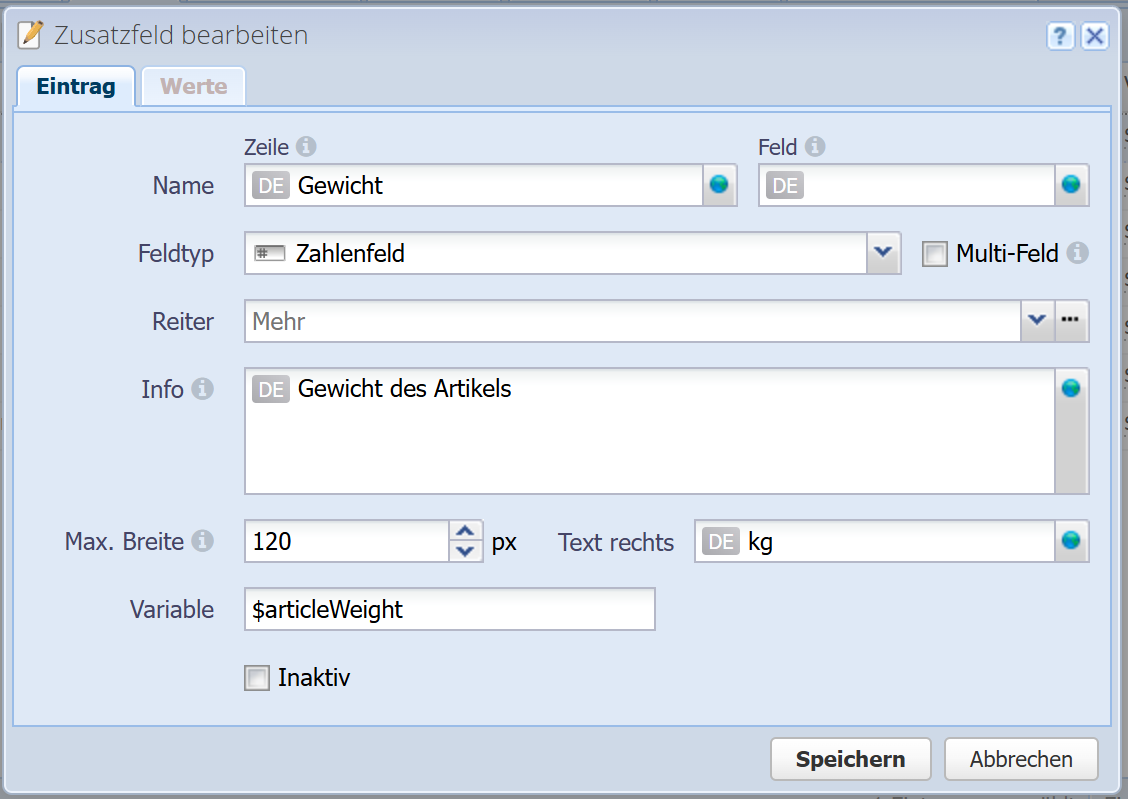Click the info icon next to Feld

[x=815, y=147]
